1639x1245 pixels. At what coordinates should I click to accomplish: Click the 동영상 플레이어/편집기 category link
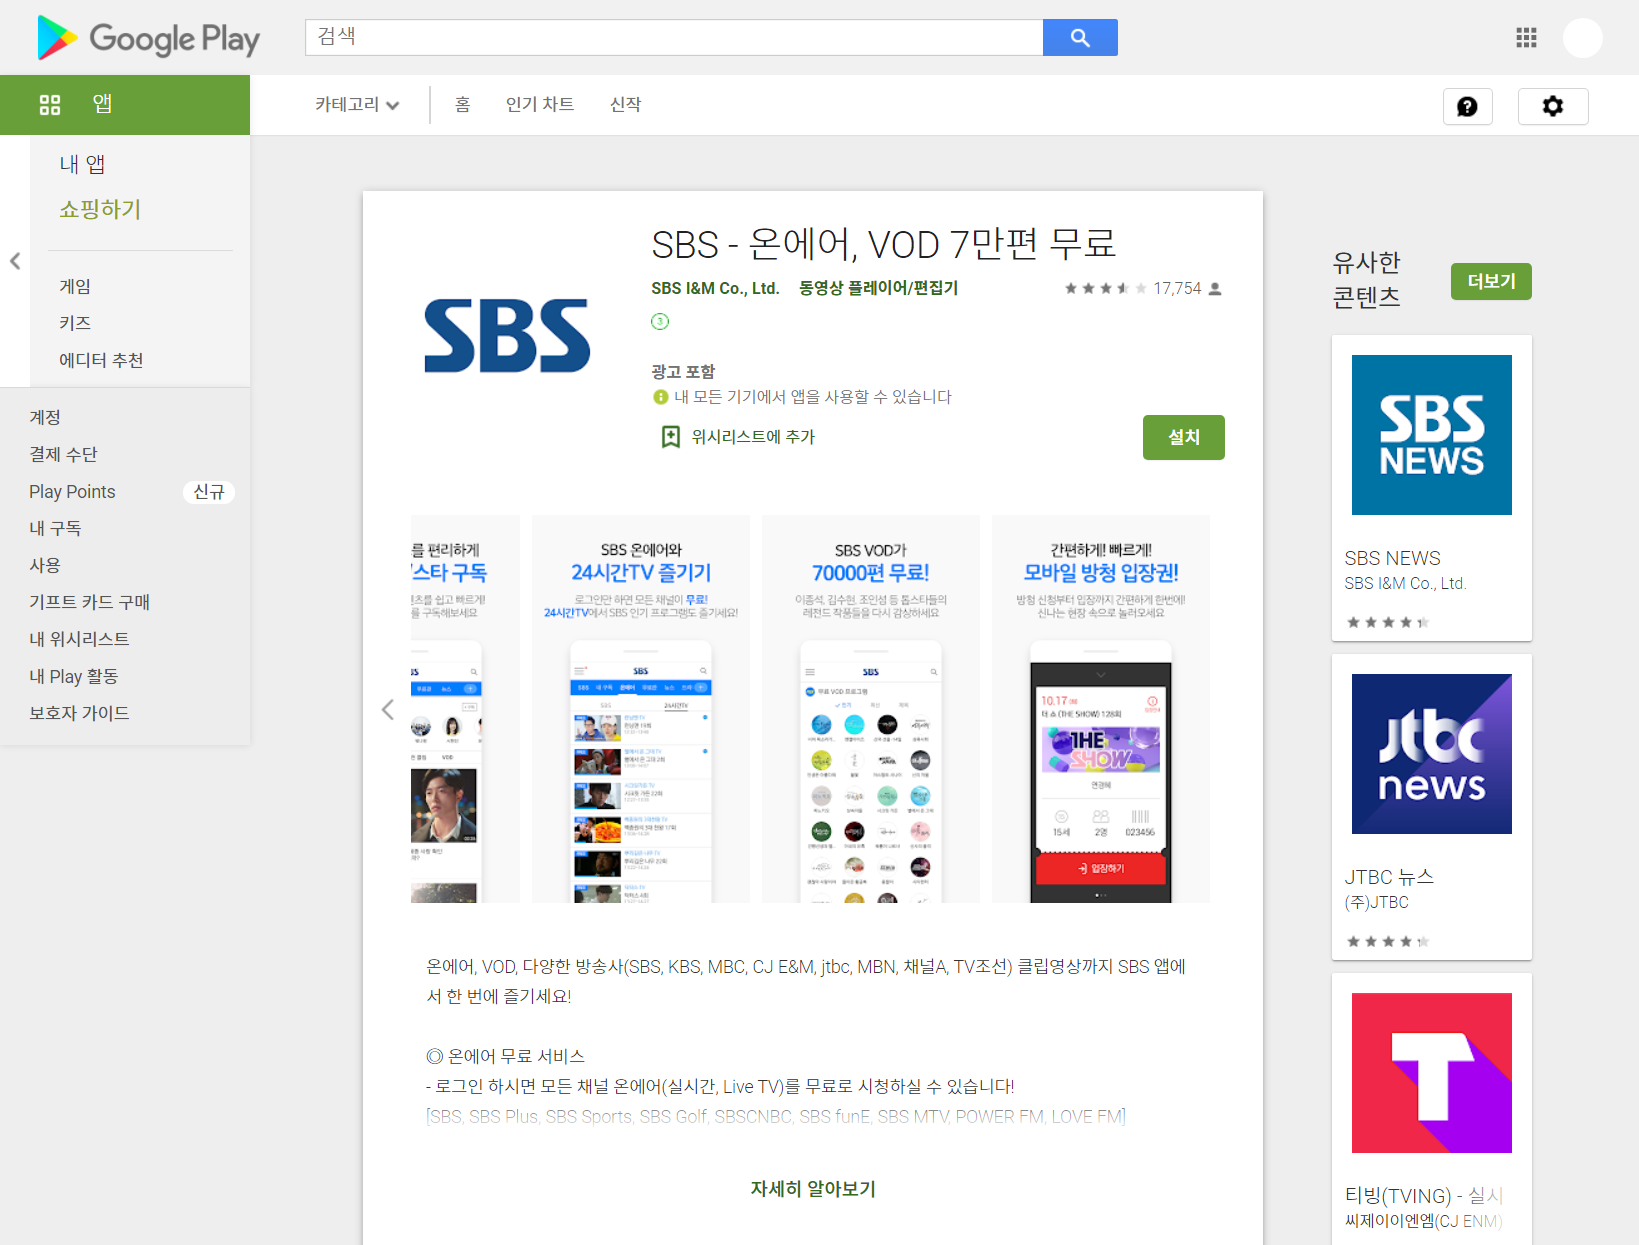[878, 288]
